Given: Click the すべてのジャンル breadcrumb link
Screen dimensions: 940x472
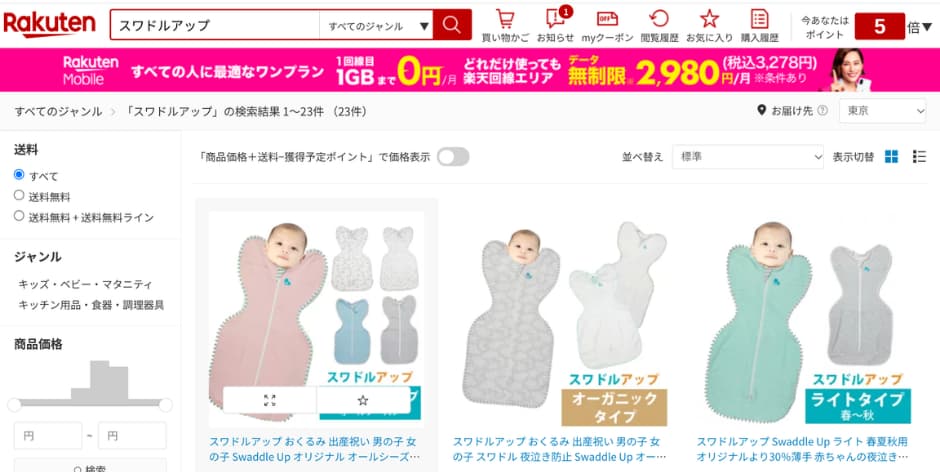Looking at the screenshot, I should pos(58,112).
